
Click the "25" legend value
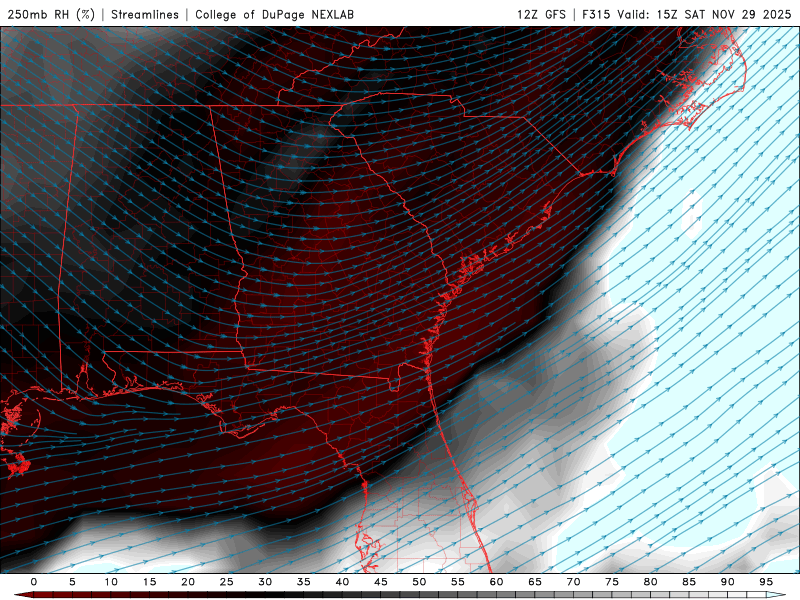point(227,582)
